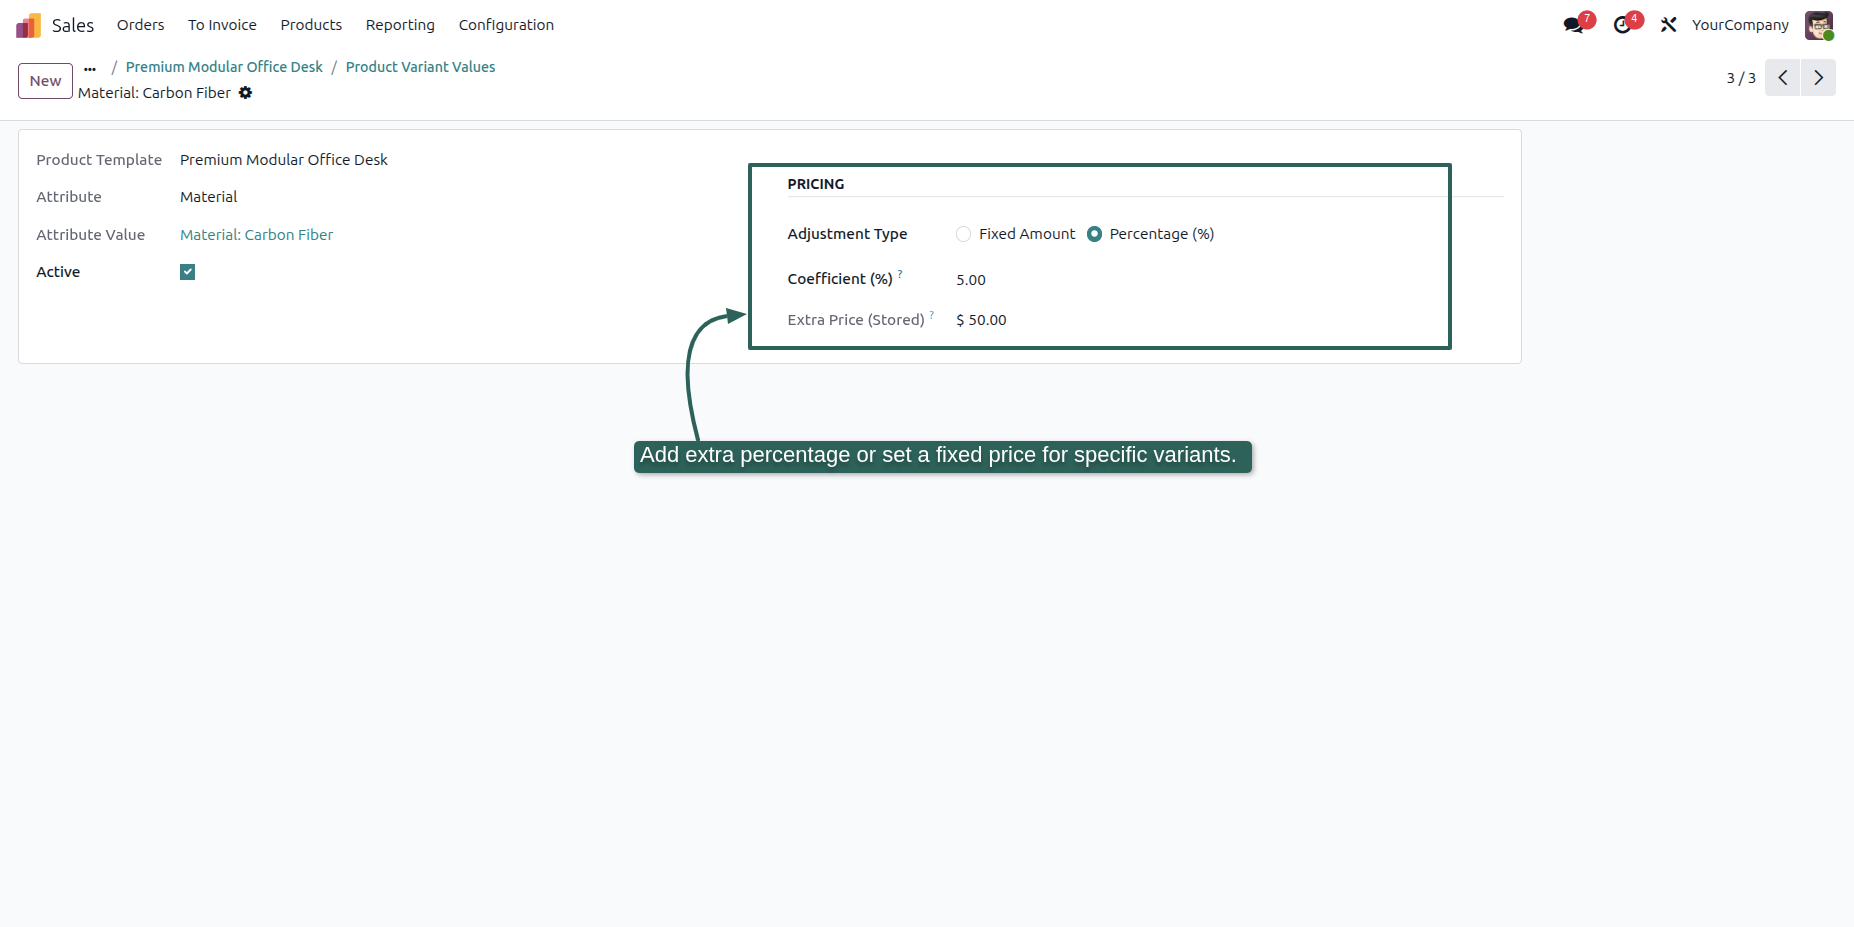Open the developer tools icon

1668,25
